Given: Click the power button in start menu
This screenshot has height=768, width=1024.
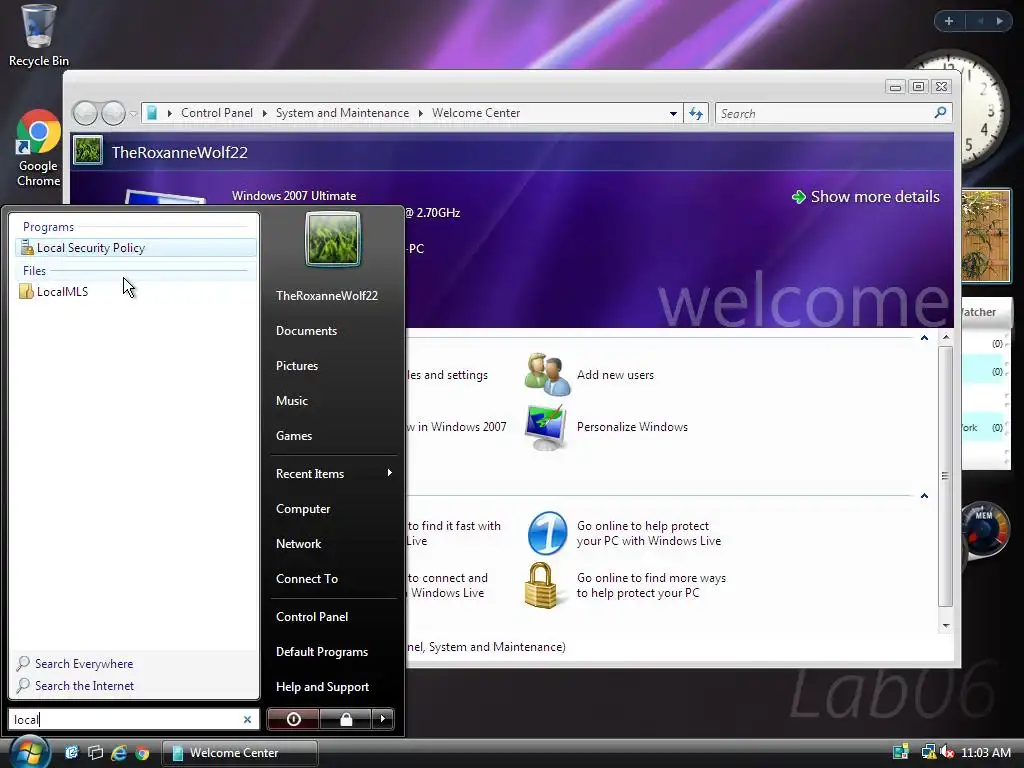Looking at the screenshot, I should [294, 719].
